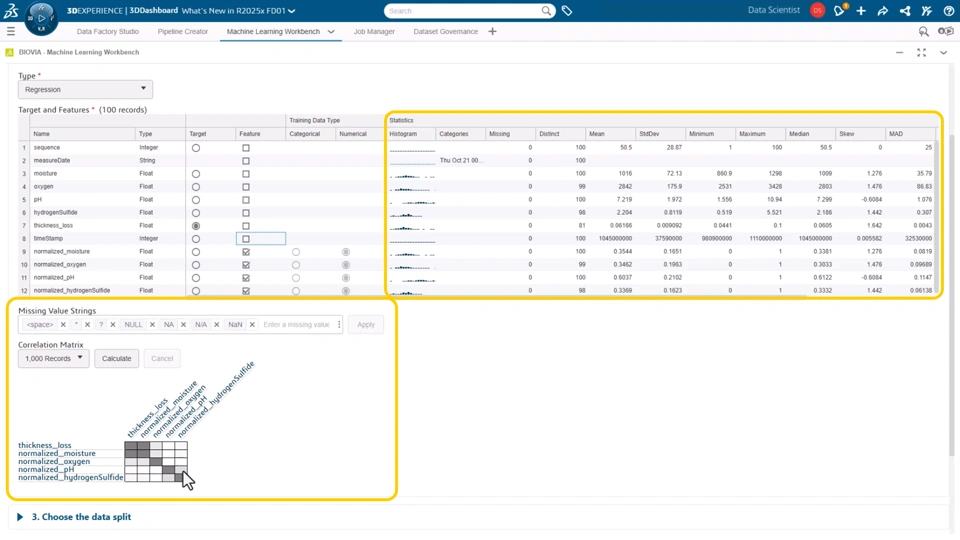Open missing value options kebab menu
Image resolution: width=960 pixels, height=540 pixels.
click(339, 324)
